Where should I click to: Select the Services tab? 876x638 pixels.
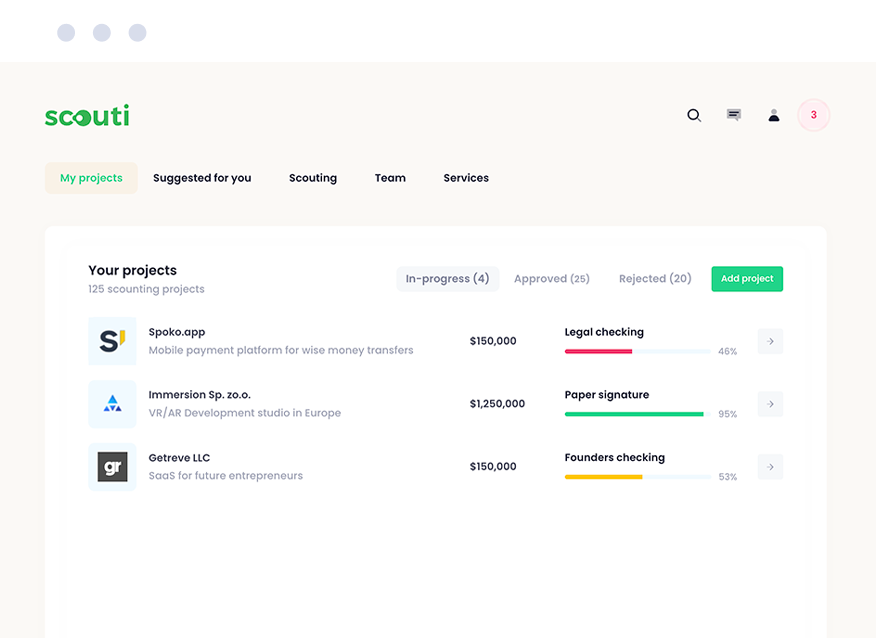coord(466,178)
